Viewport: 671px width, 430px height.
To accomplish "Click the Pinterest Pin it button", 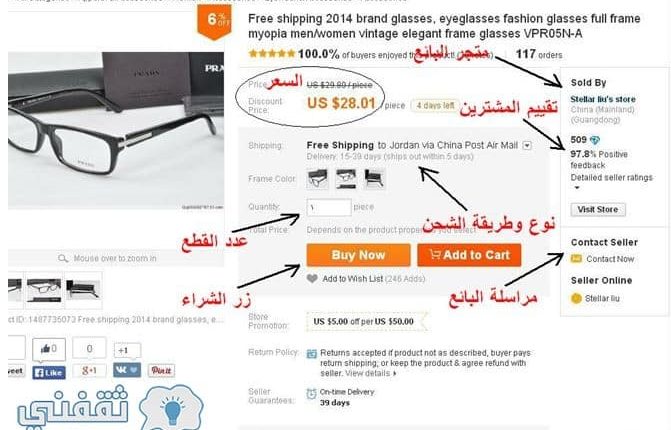I will point(161,371).
